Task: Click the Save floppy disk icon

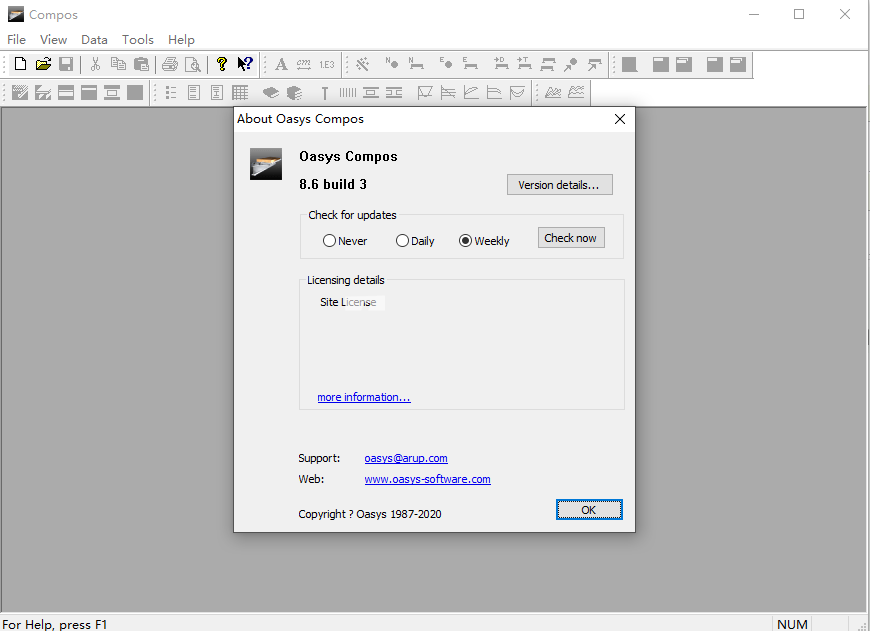Action: click(66, 64)
